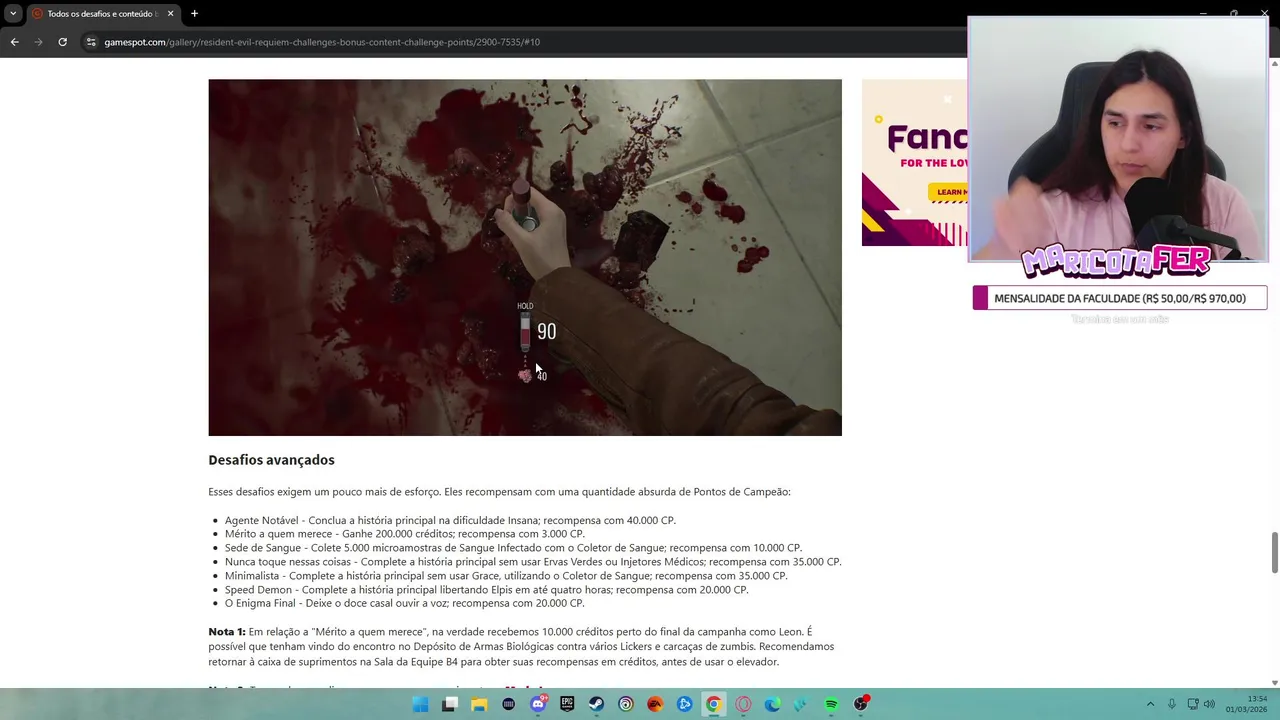The image size is (1280, 720).
Task: Open a new browser tab
Action: 194,14
